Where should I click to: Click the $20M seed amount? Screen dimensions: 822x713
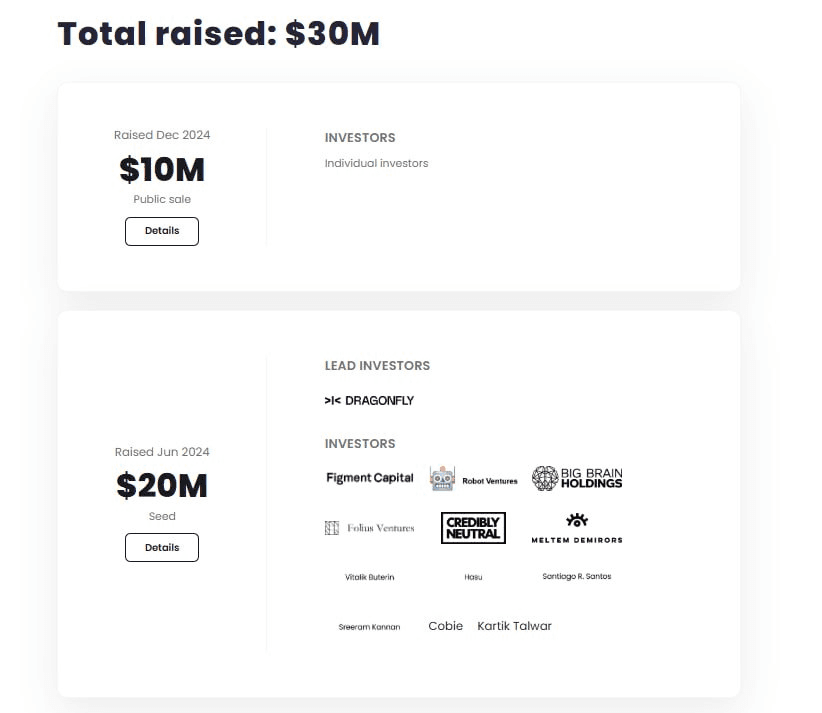(161, 485)
